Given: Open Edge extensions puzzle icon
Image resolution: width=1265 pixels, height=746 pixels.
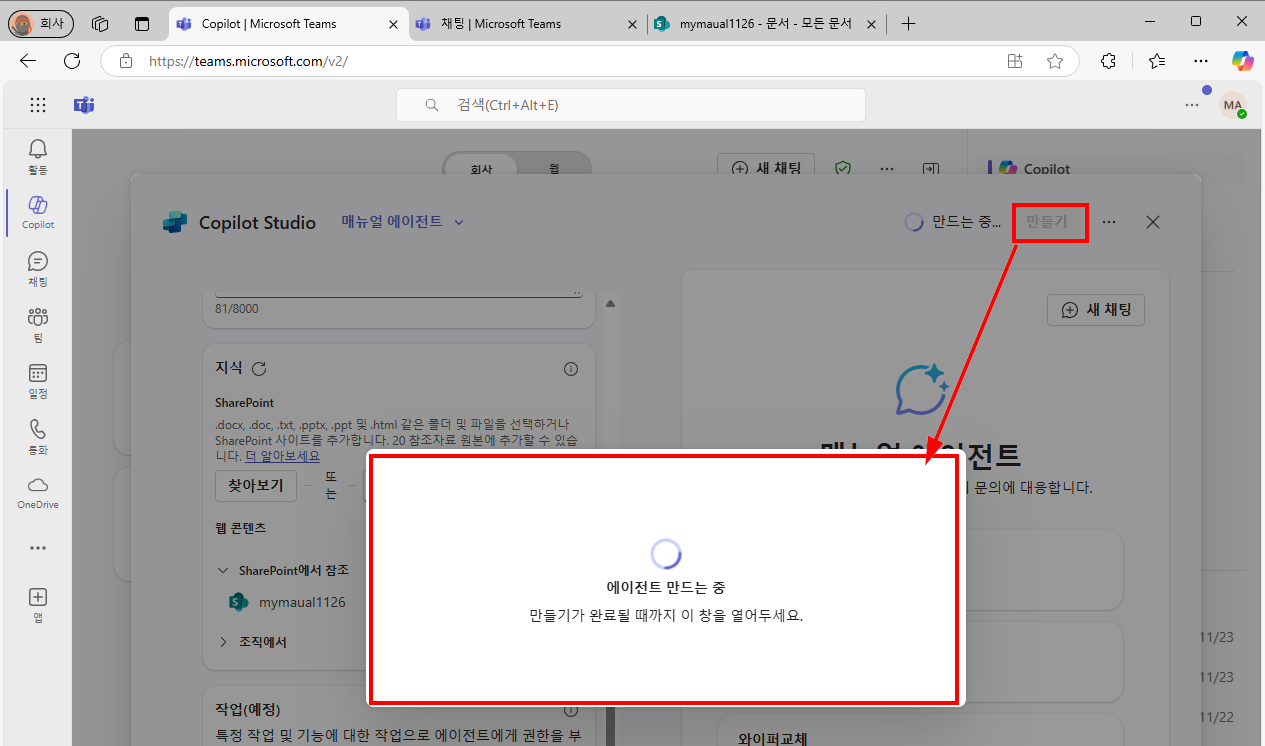Looking at the screenshot, I should [1108, 61].
